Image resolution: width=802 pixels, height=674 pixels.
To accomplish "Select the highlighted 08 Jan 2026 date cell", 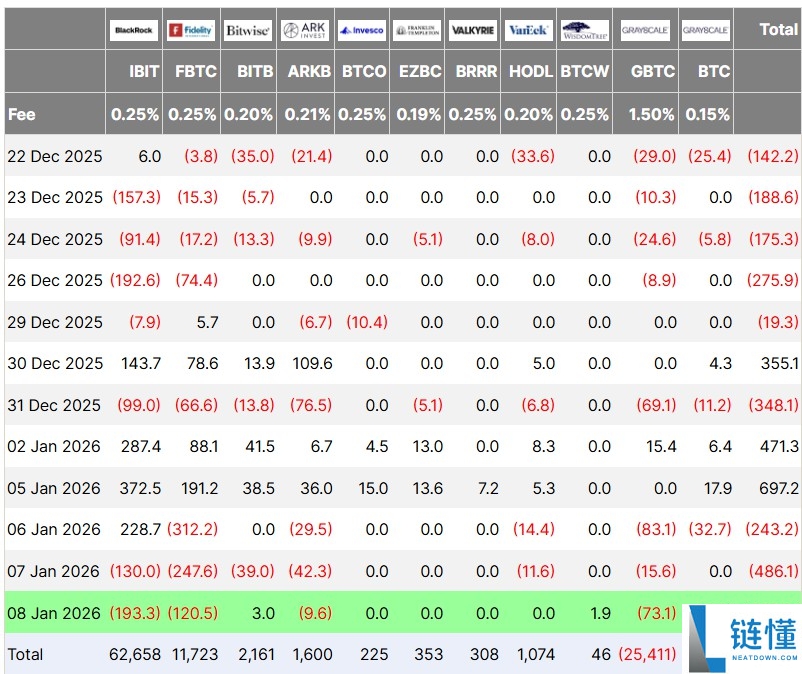I will point(54,613).
